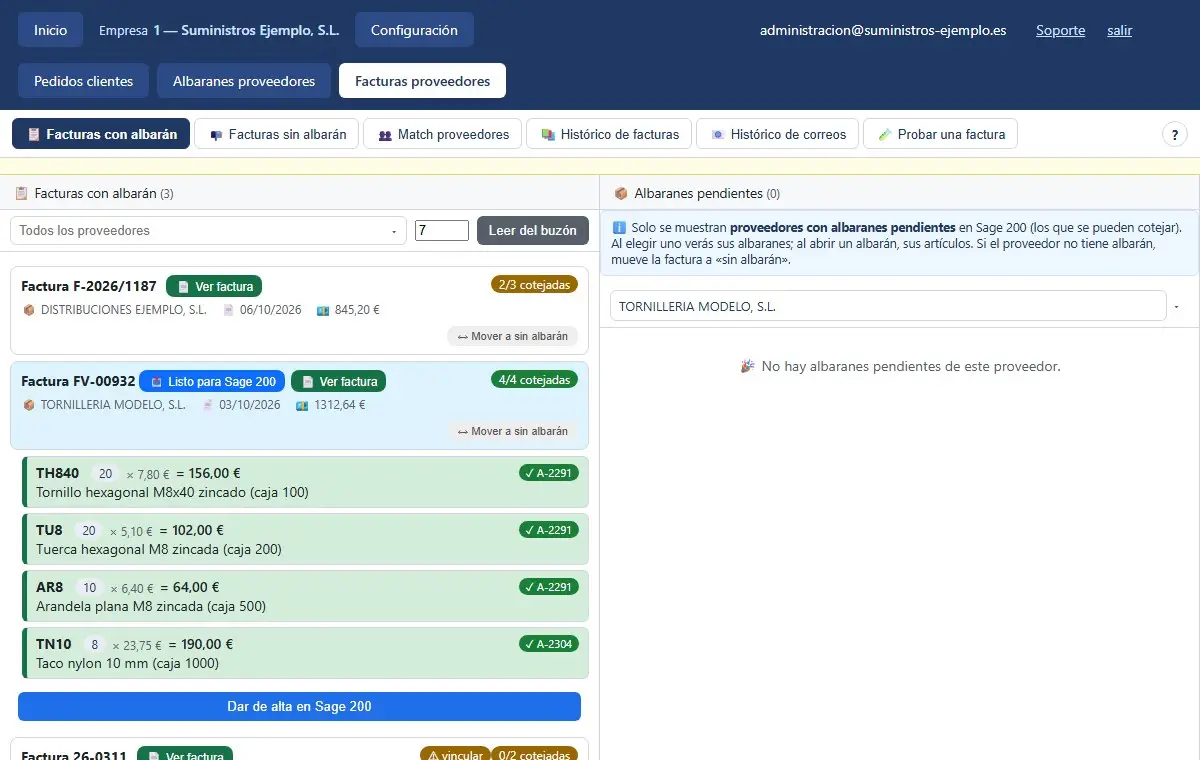Click the Factura FV-00932 title
Viewport: 1200px width, 760px height.
pyautogui.click(x=78, y=381)
